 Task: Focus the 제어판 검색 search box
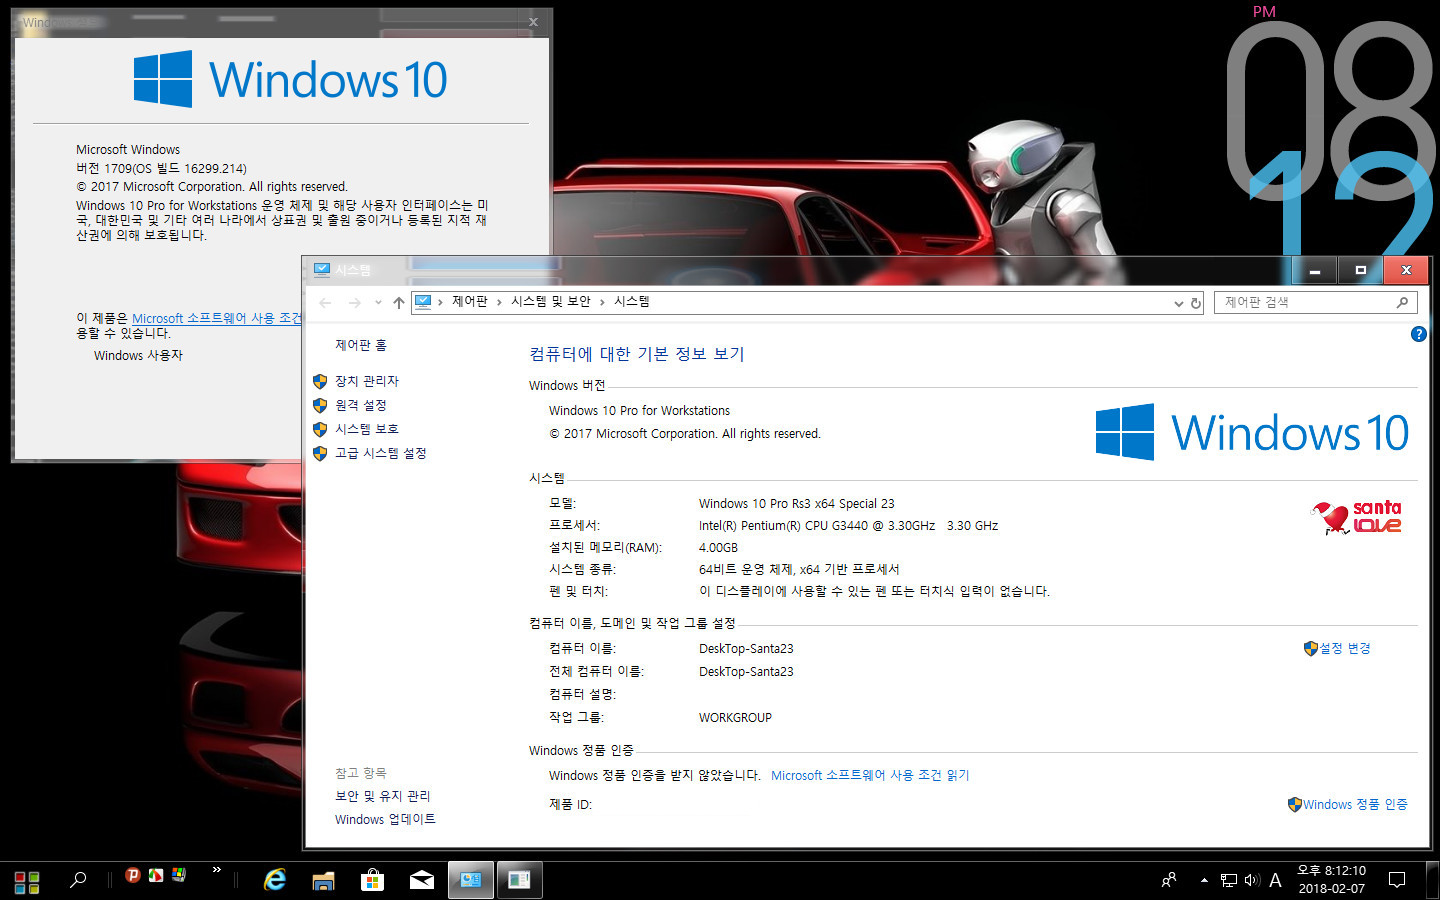coord(1315,302)
